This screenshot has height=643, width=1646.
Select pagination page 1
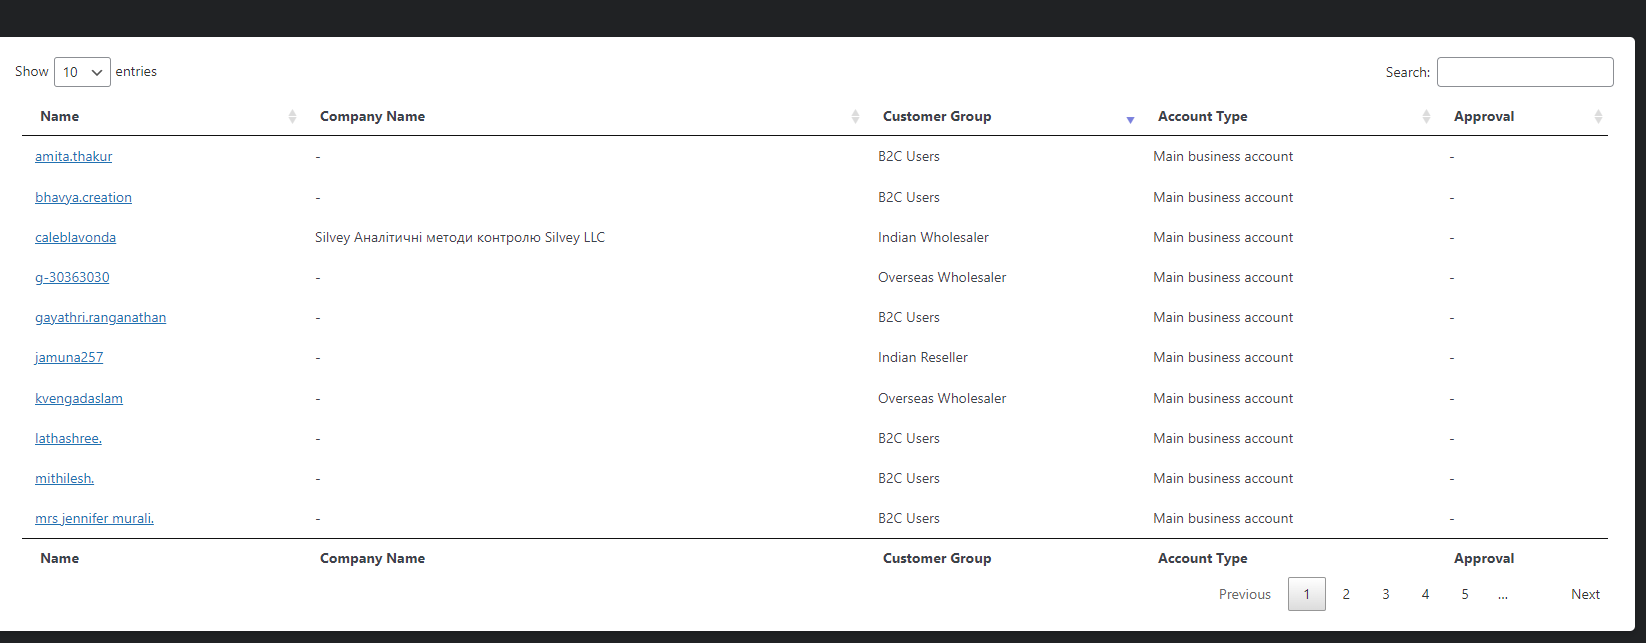(1307, 594)
